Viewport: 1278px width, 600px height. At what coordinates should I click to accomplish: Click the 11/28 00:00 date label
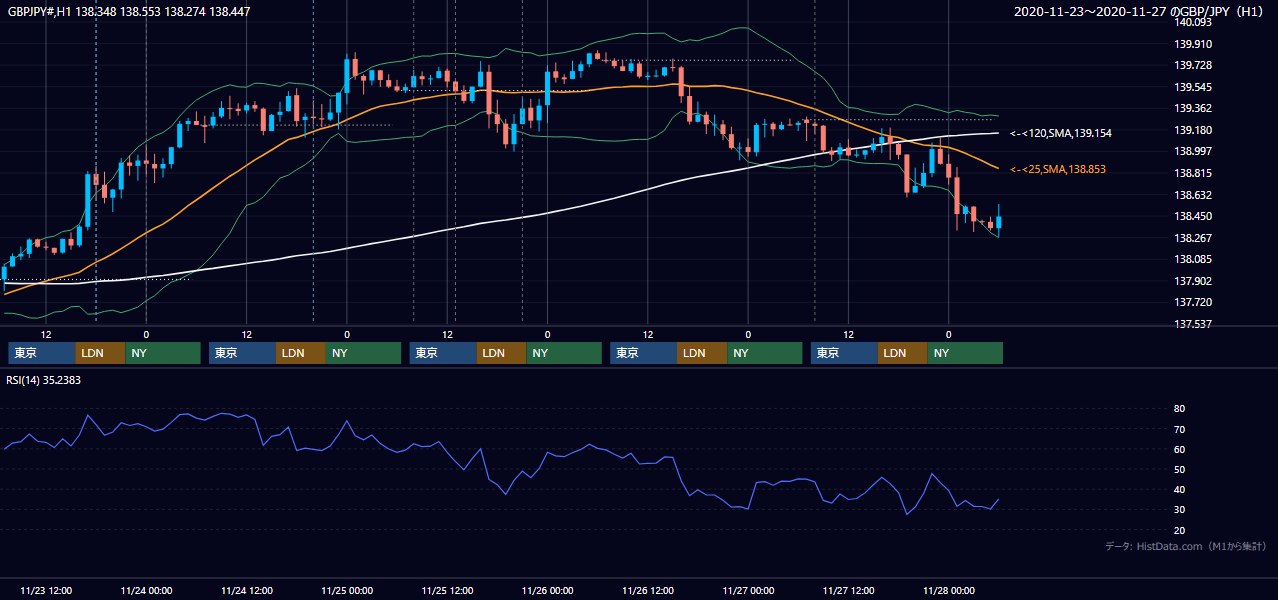[949, 590]
